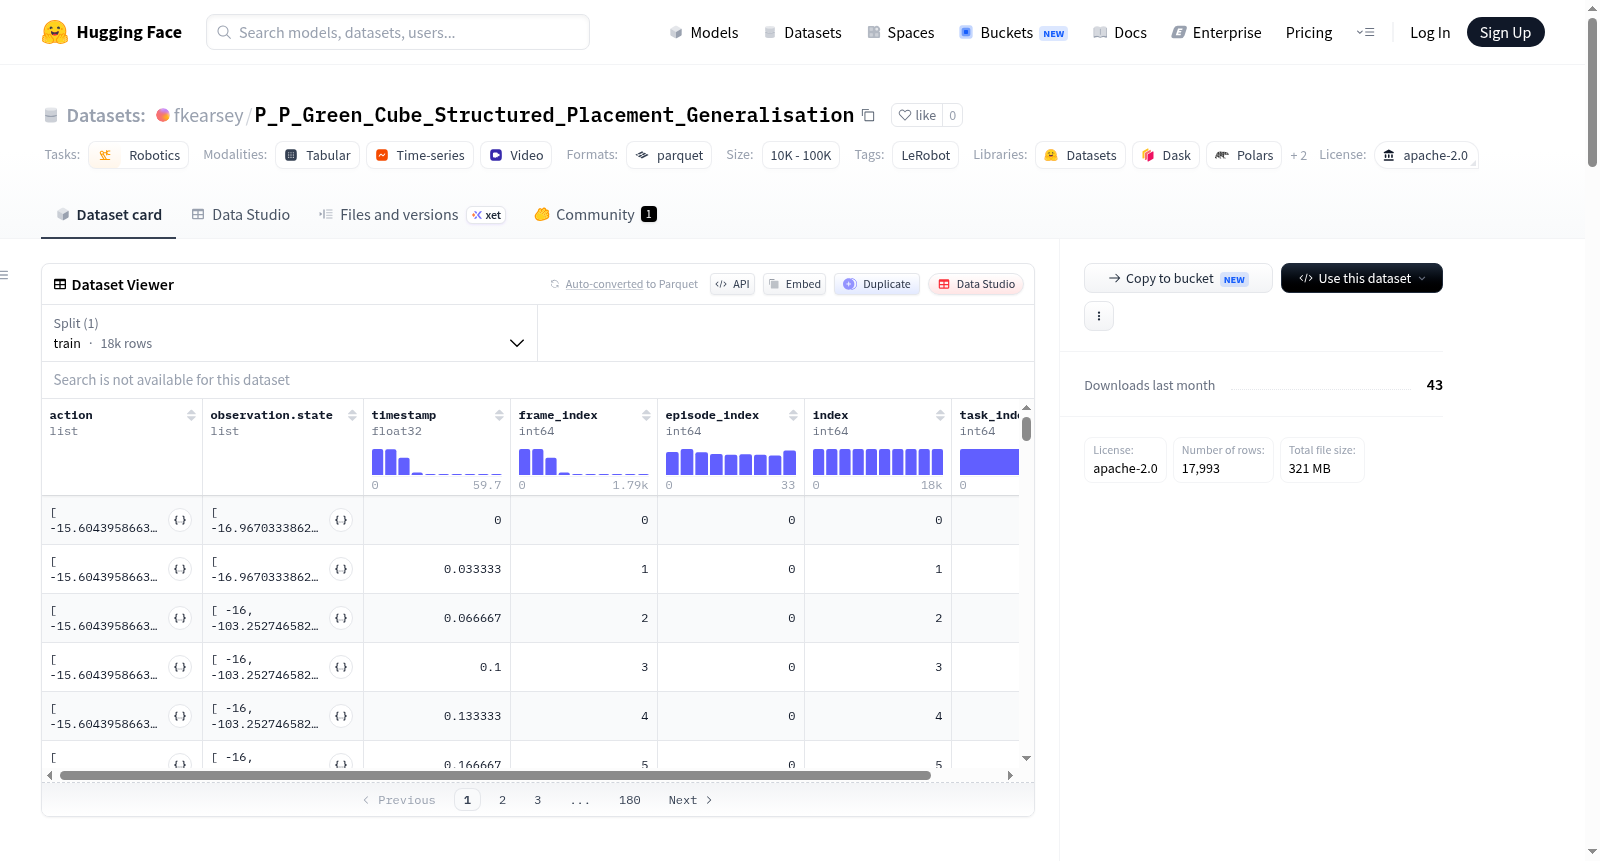Open the navigation overflow menu icon
The height and width of the screenshot is (861, 1600).
1365,32
